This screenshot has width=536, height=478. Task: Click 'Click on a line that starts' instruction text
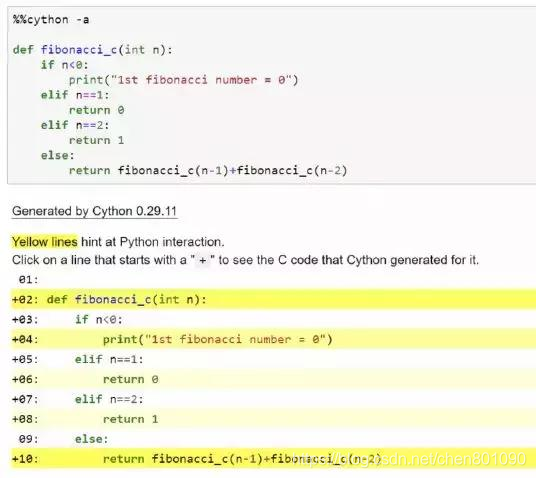coord(245,260)
